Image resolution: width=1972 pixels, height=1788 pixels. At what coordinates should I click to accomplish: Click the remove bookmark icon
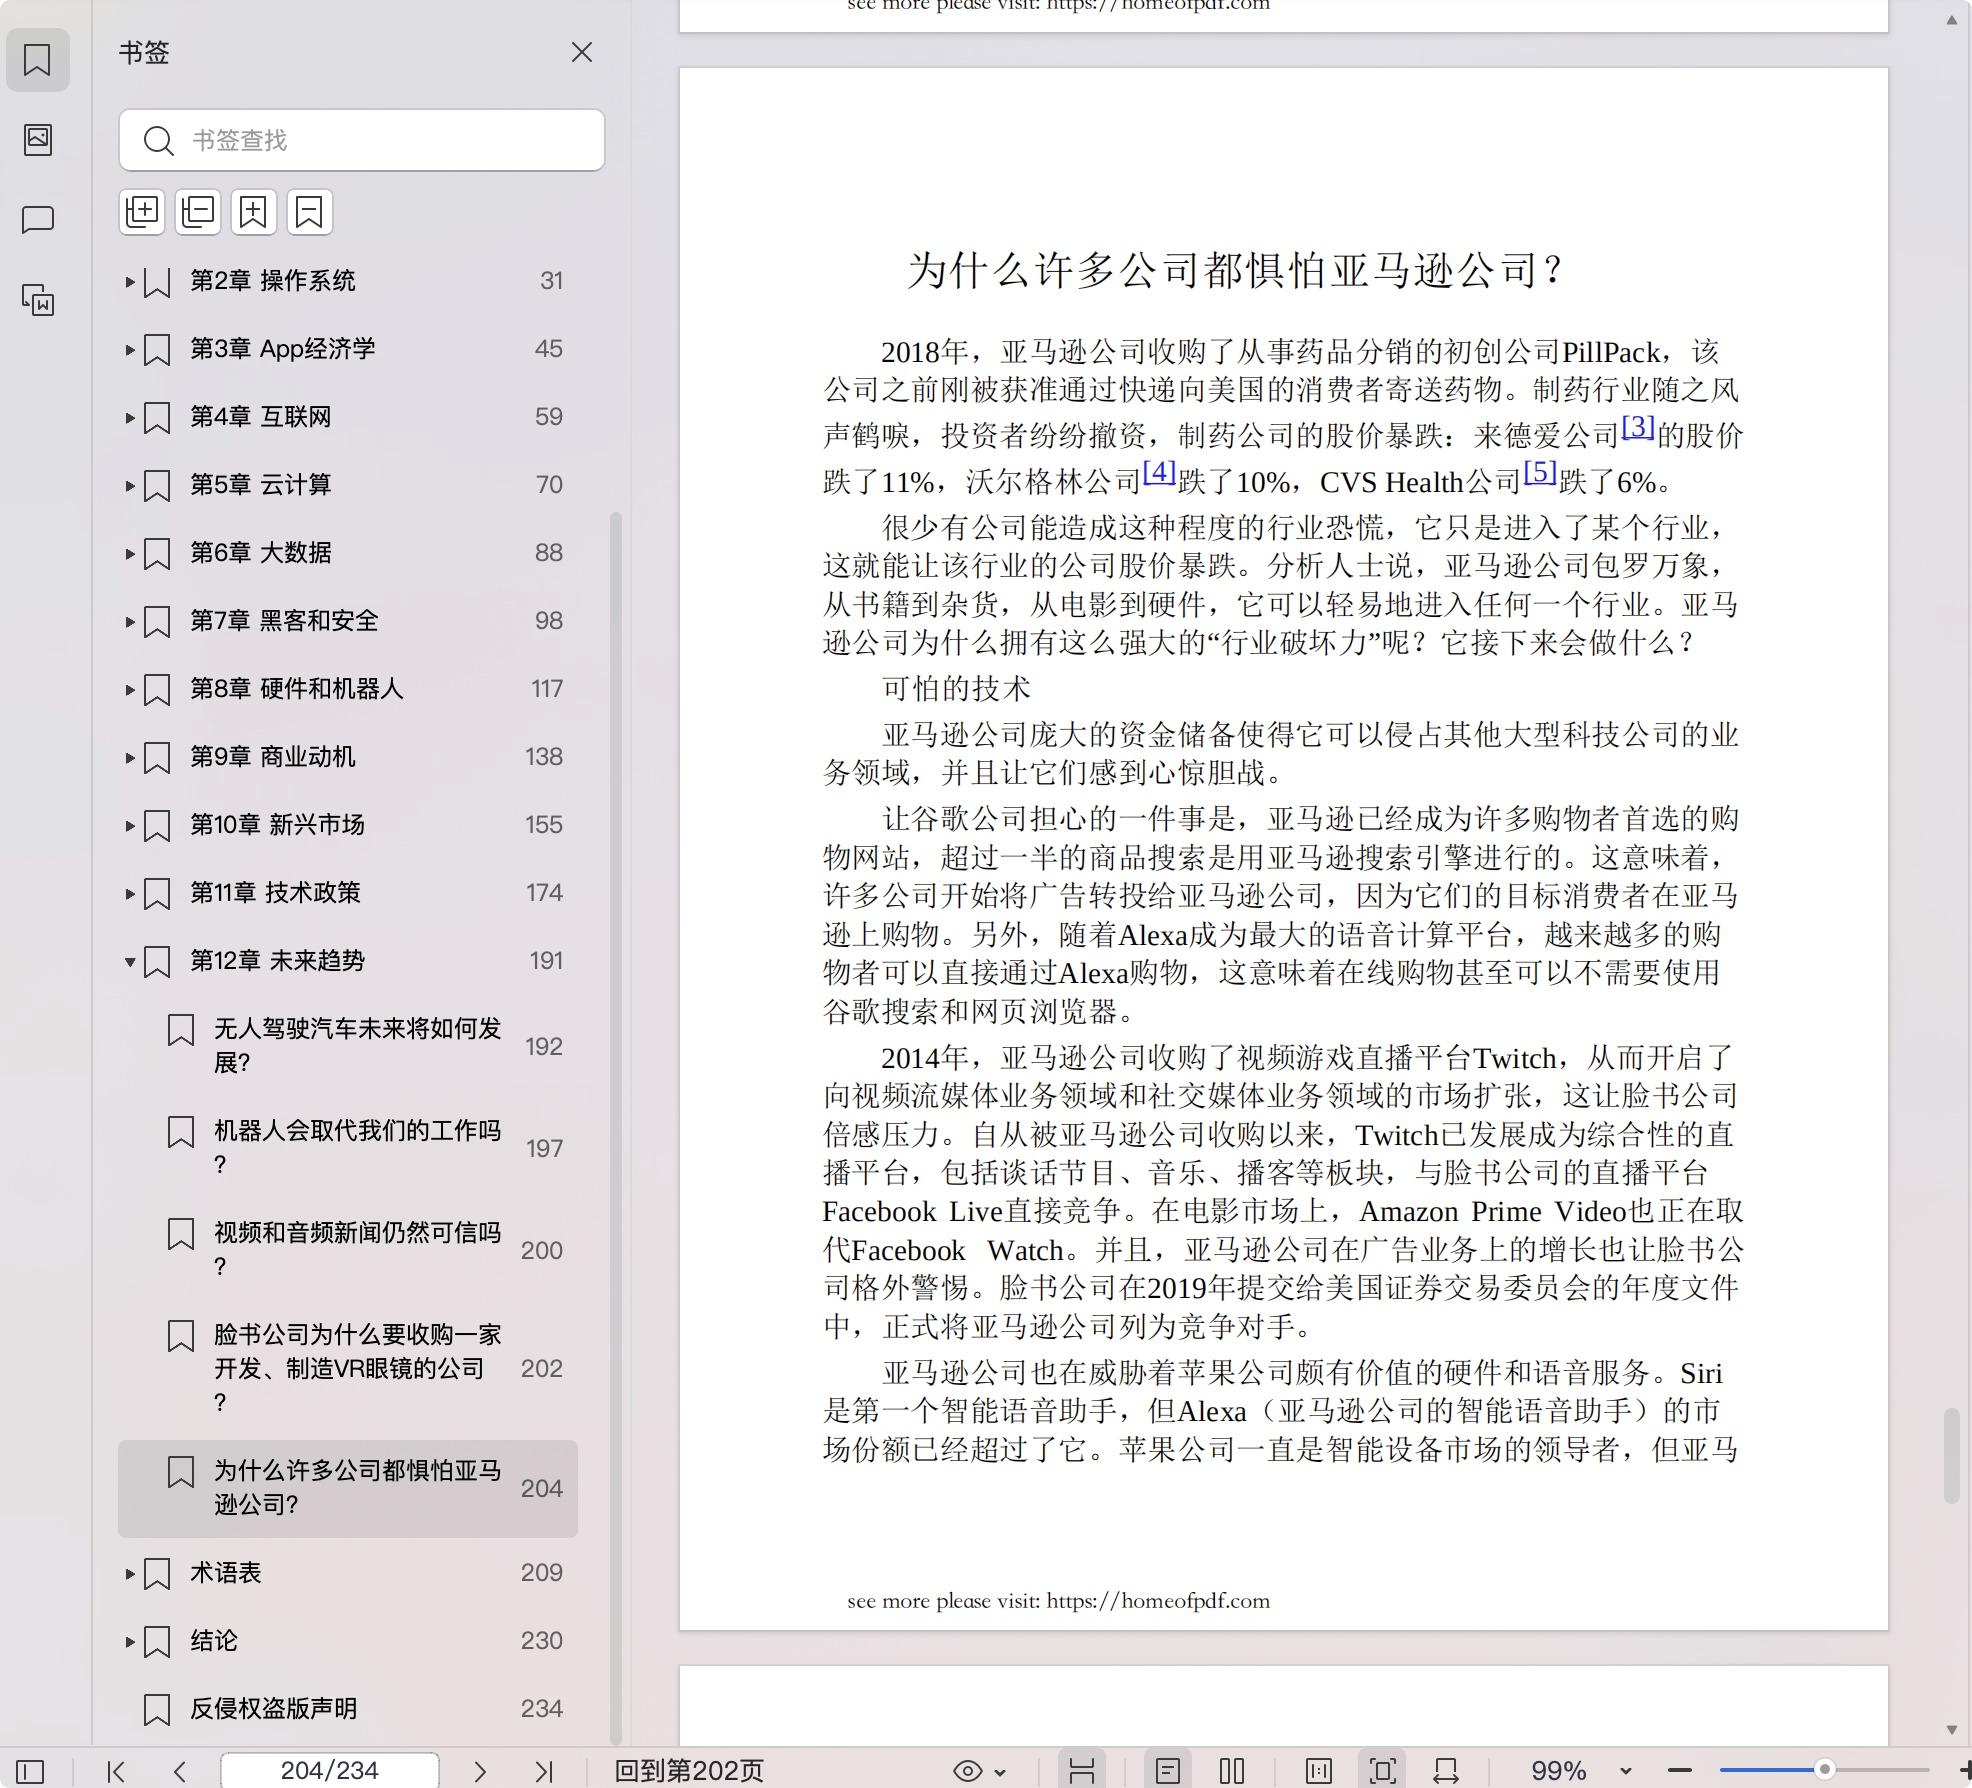(x=310, y=212)
